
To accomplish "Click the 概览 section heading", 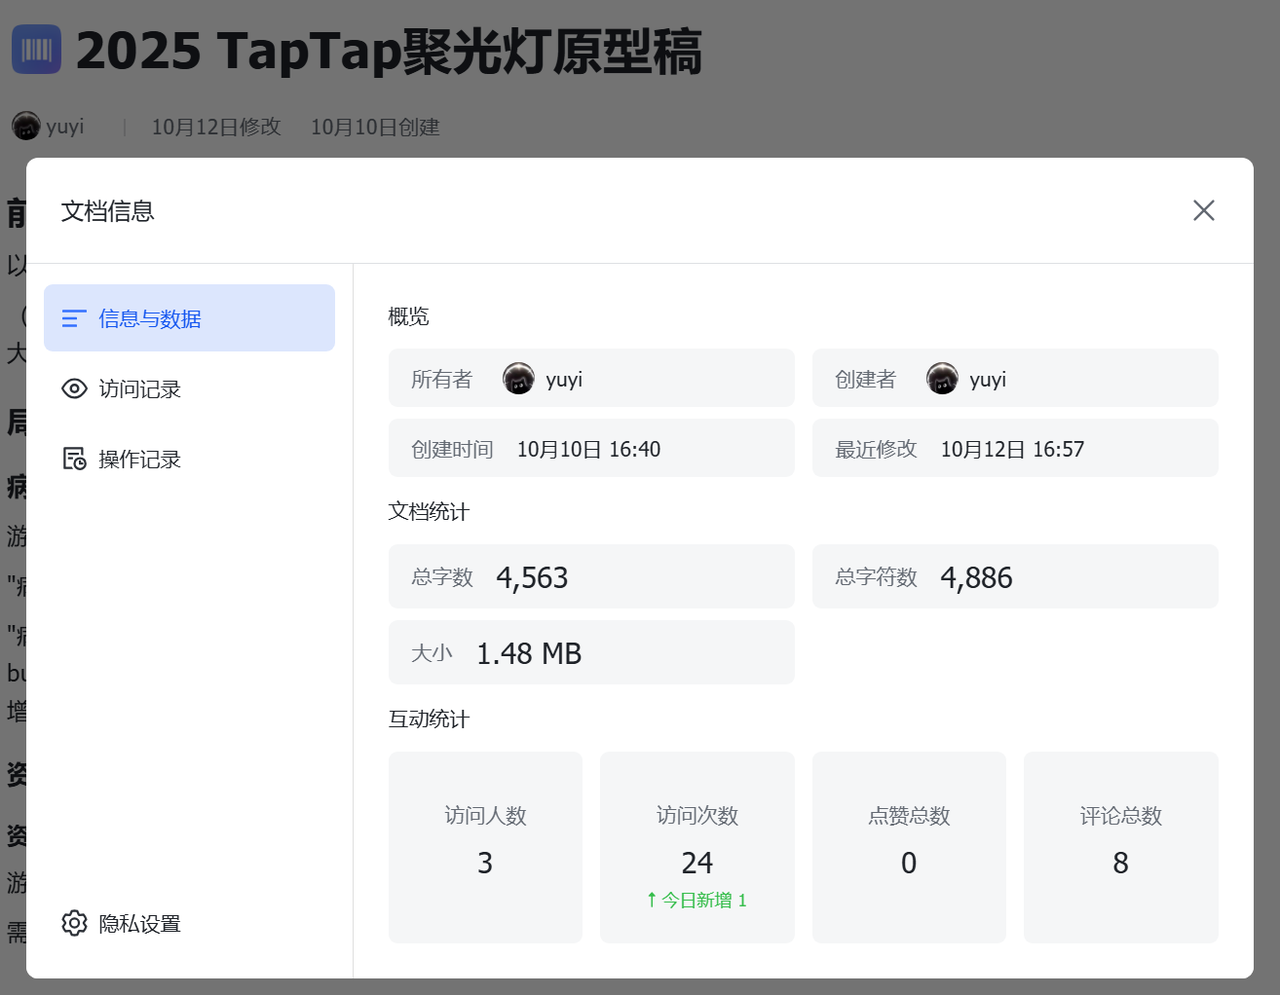I will [x=409, y=316].
